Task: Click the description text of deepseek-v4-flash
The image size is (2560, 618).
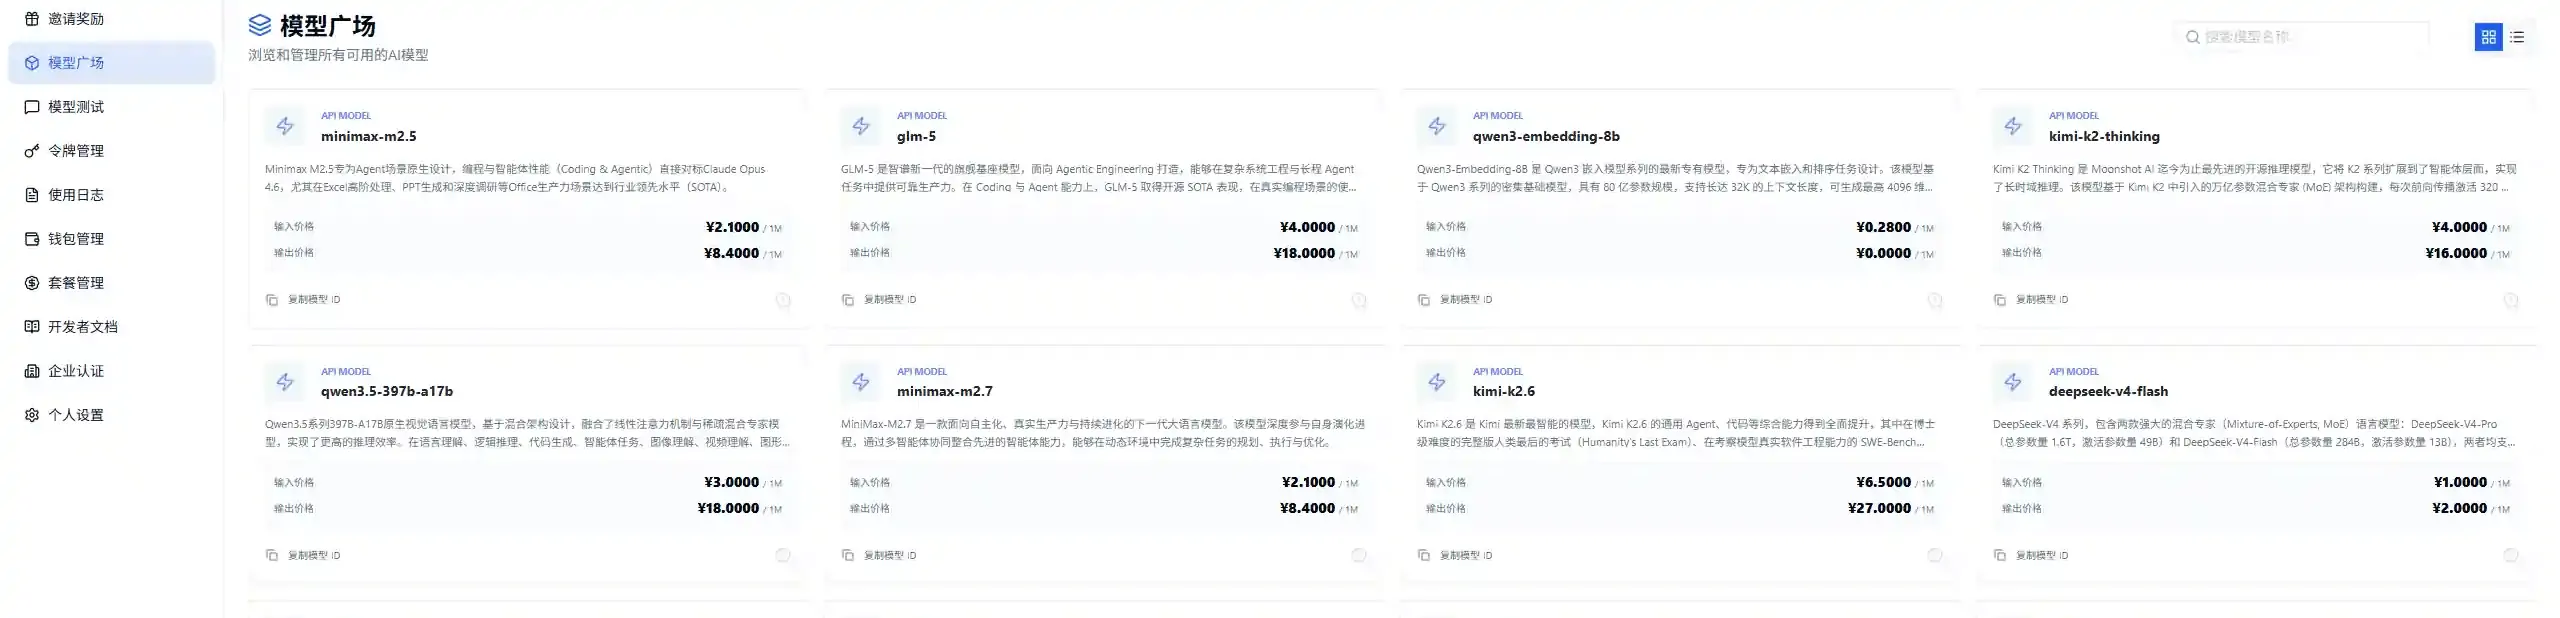Action: [2254, 433]
